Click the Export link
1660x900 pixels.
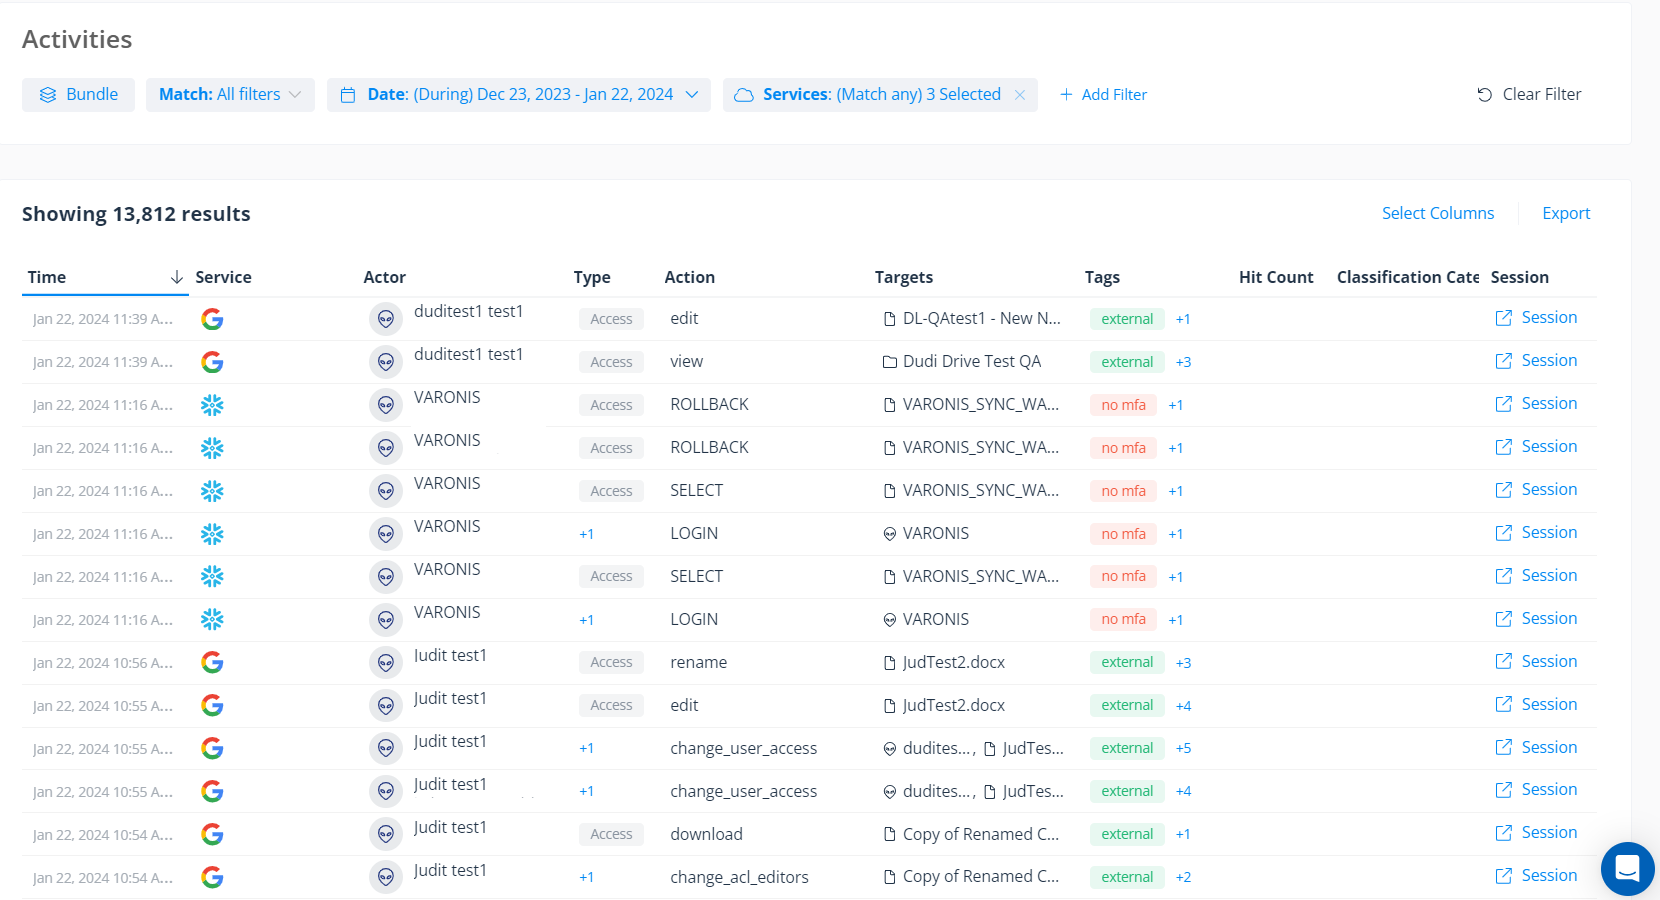click(x=1565, y=213)
